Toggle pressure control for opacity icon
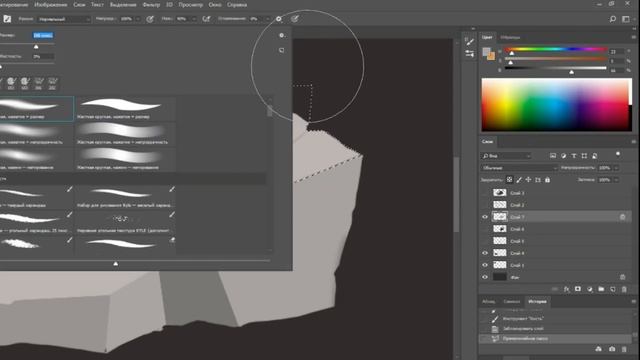Screen dimensions: 640x360 (150, 19)
